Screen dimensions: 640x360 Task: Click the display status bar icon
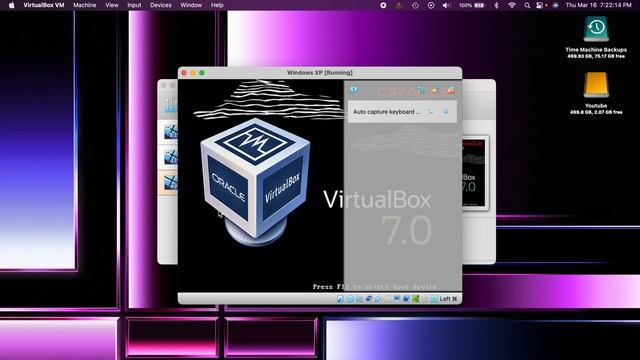coord(397,299)
